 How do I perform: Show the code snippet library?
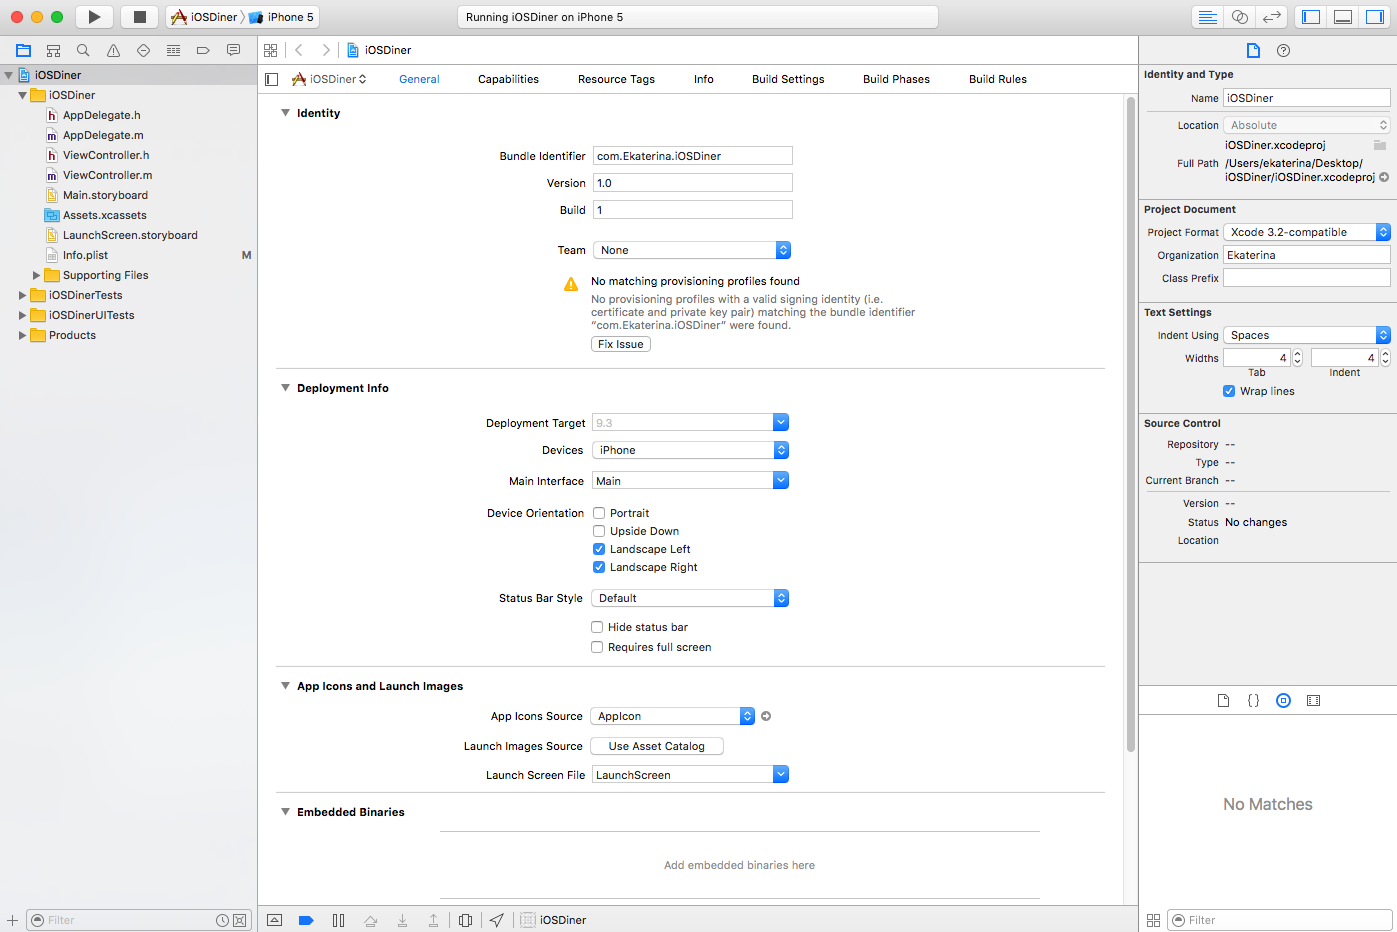(x=1253, y=701)
